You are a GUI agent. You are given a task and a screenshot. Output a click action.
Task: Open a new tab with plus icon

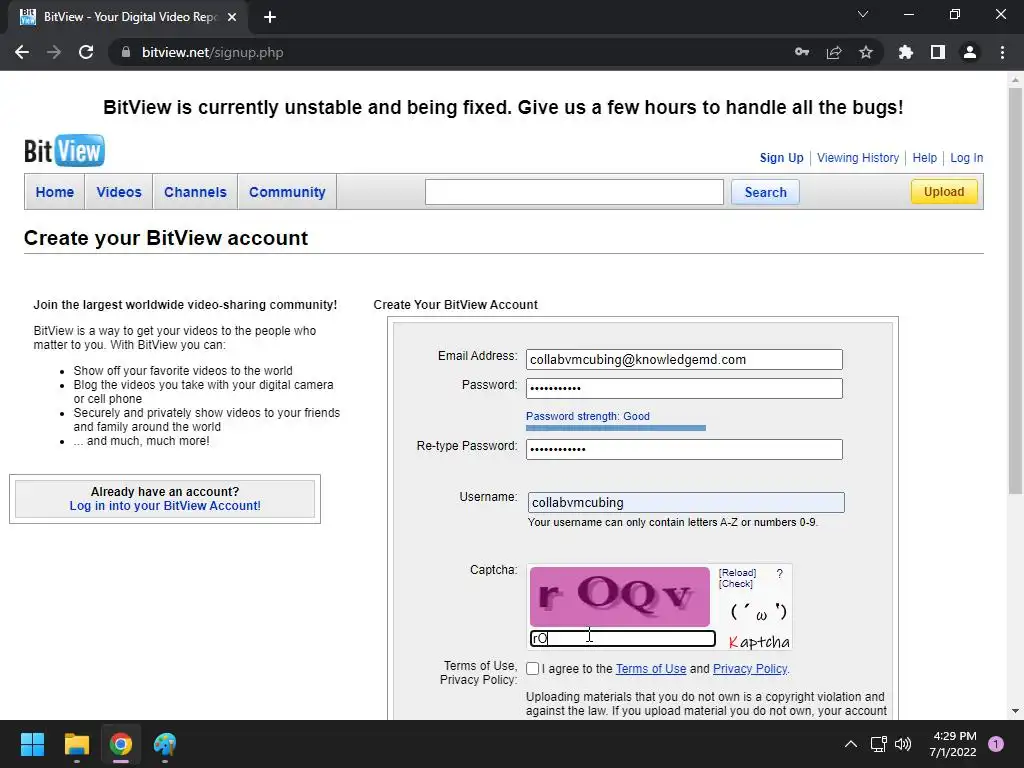click(270, 17)
